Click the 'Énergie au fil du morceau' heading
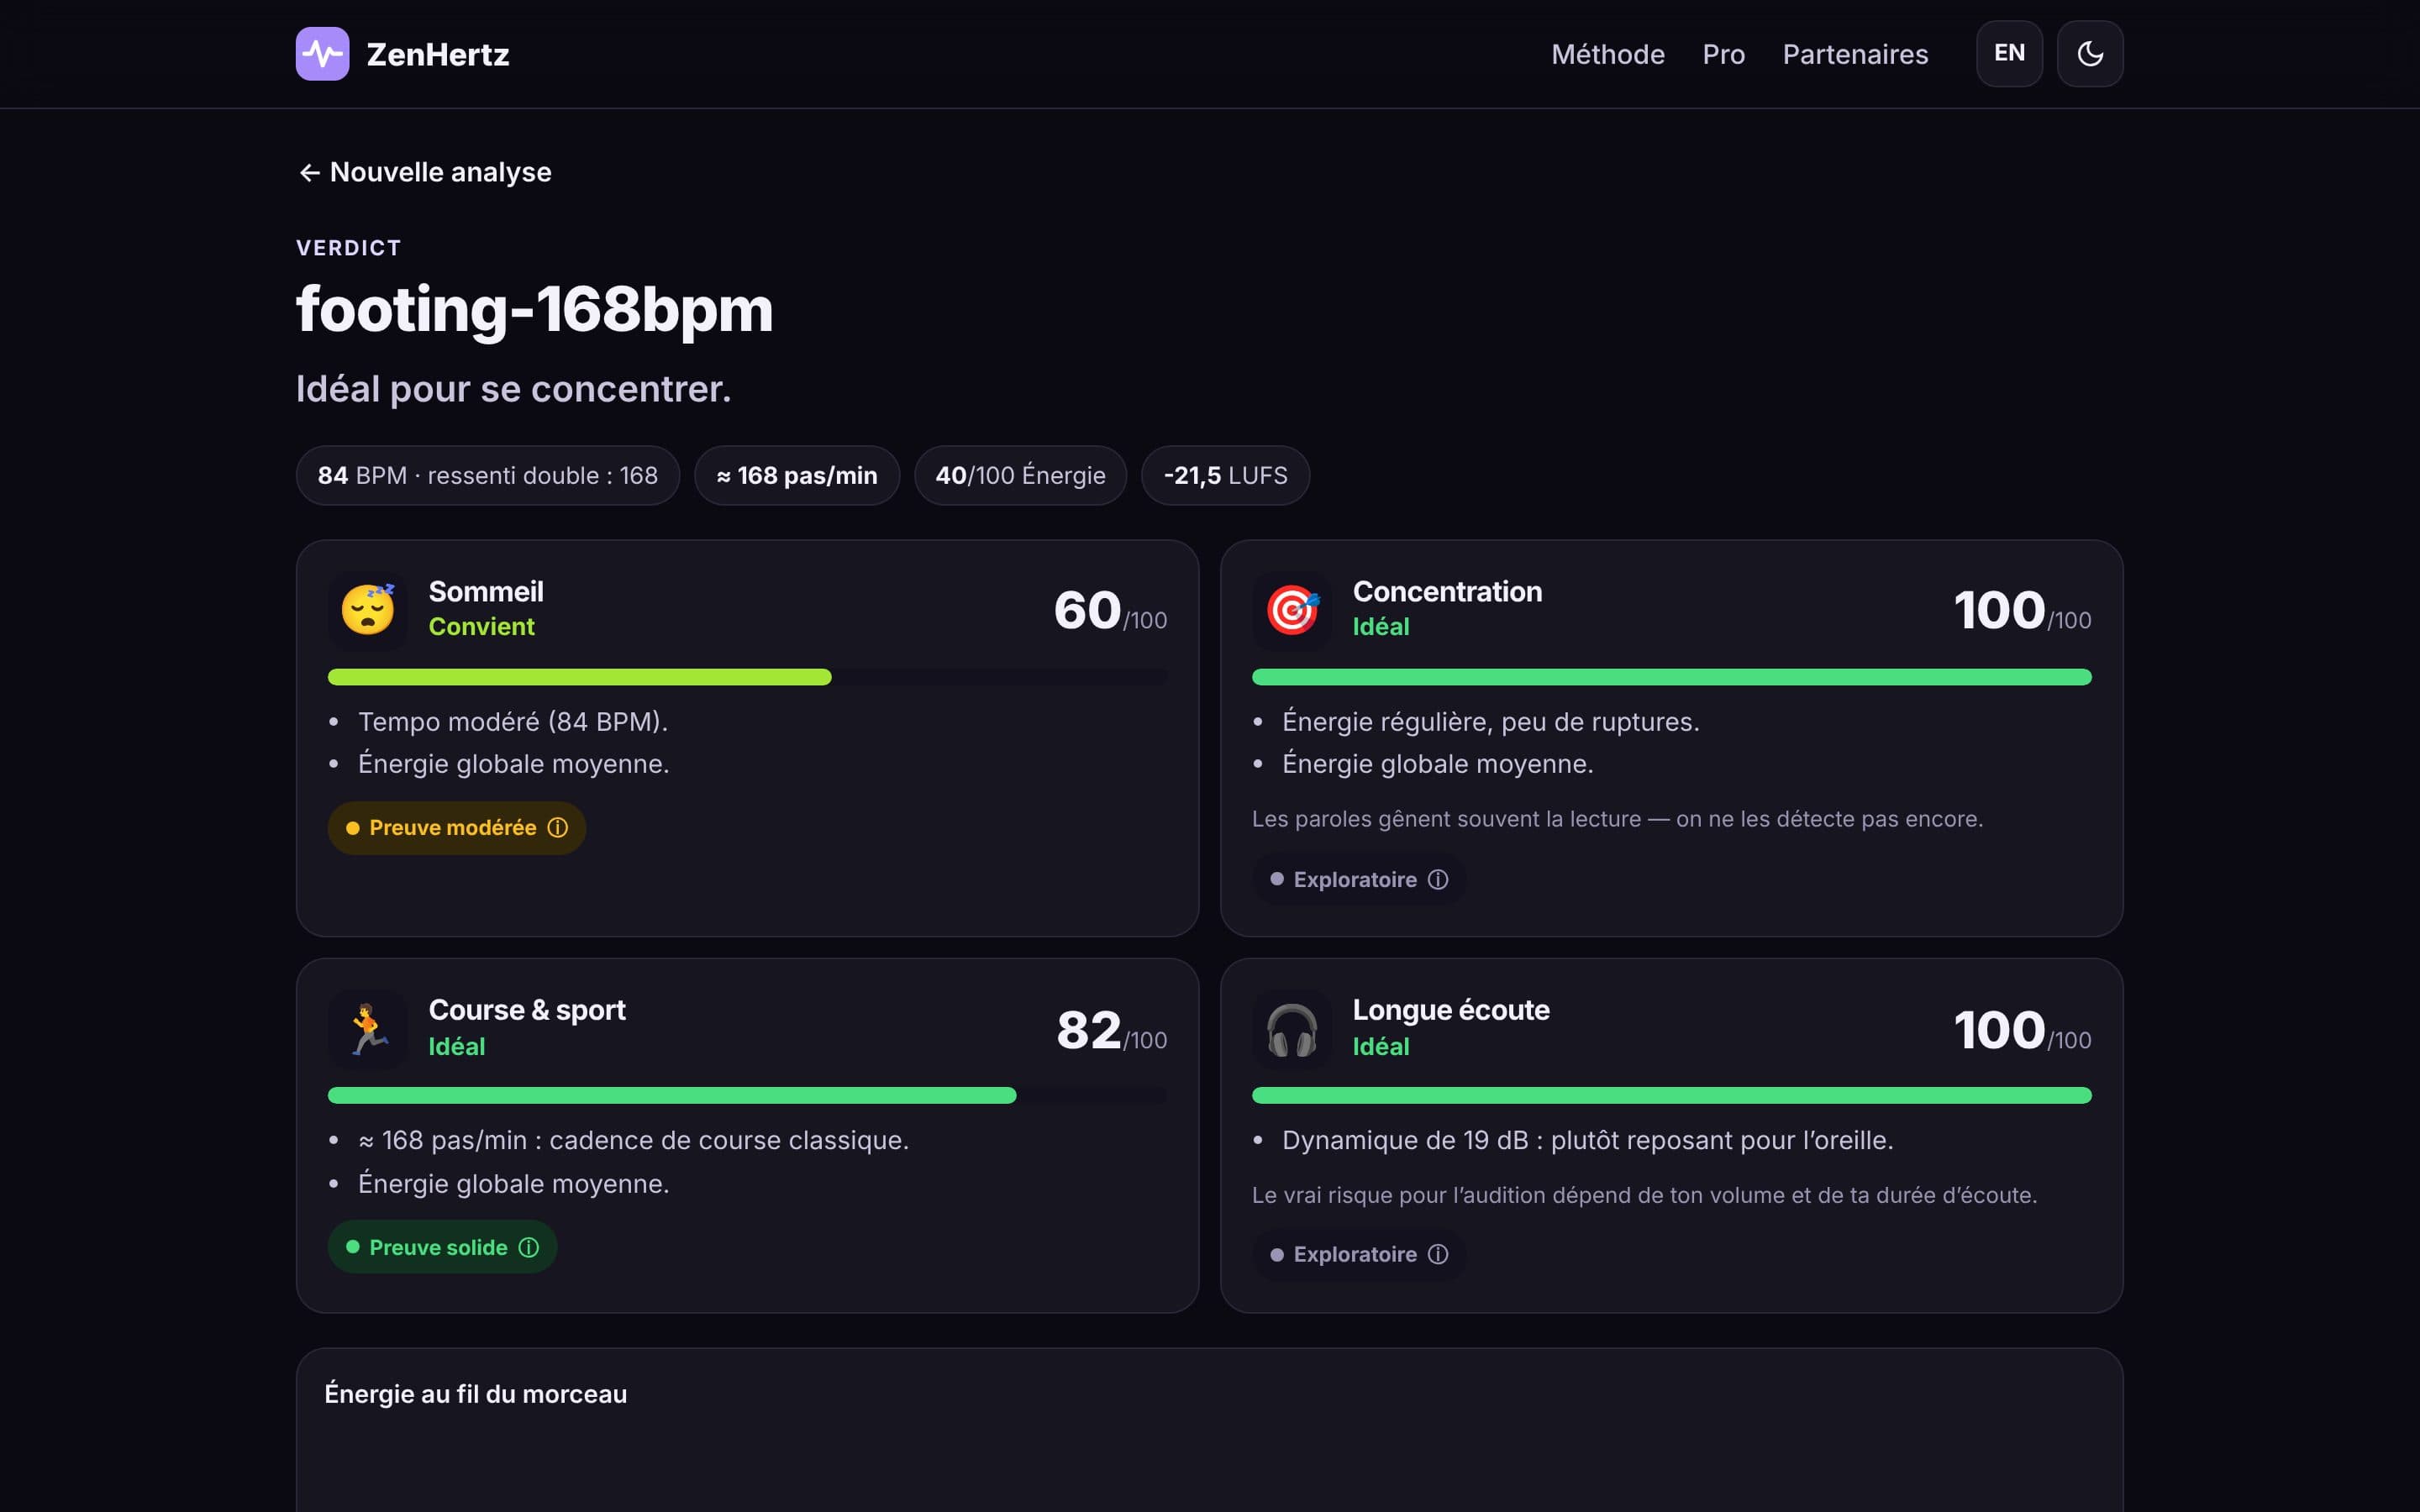The height and width of the screenshot is (1512, 2420). pos(476,1394)
